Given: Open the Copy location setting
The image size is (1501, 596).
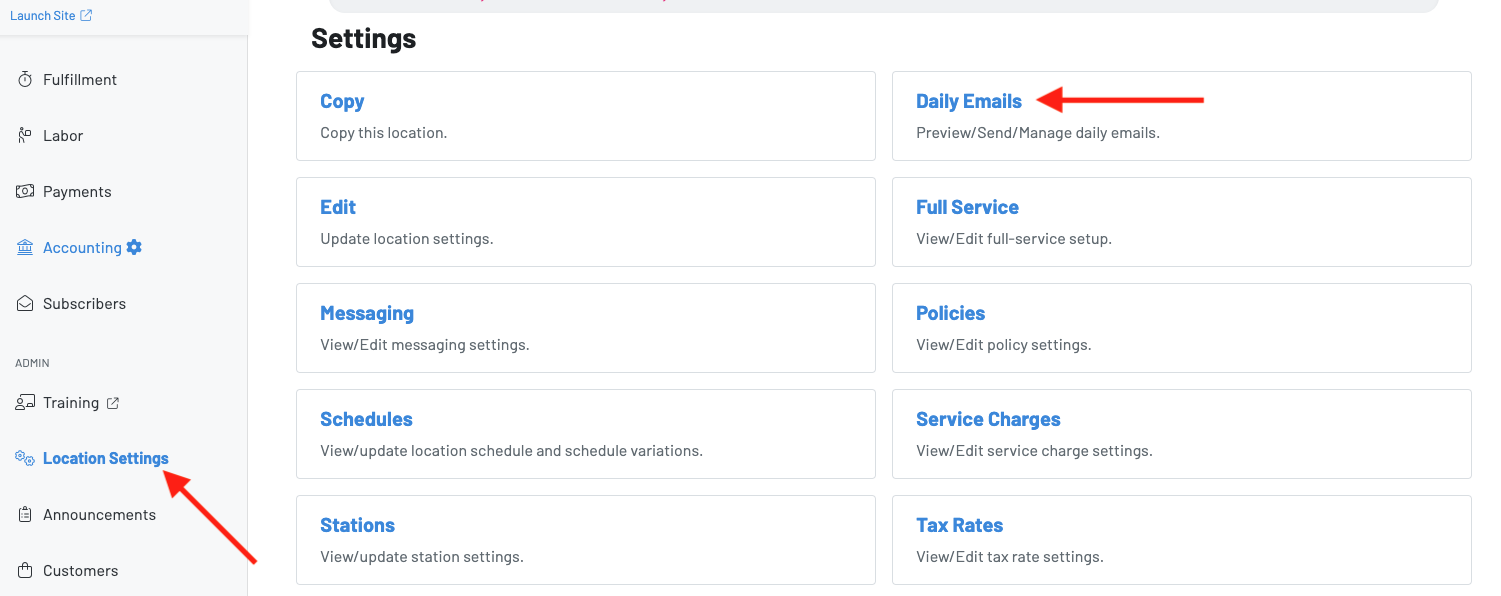Looking at the screenshot, I should tap(342, 101).
